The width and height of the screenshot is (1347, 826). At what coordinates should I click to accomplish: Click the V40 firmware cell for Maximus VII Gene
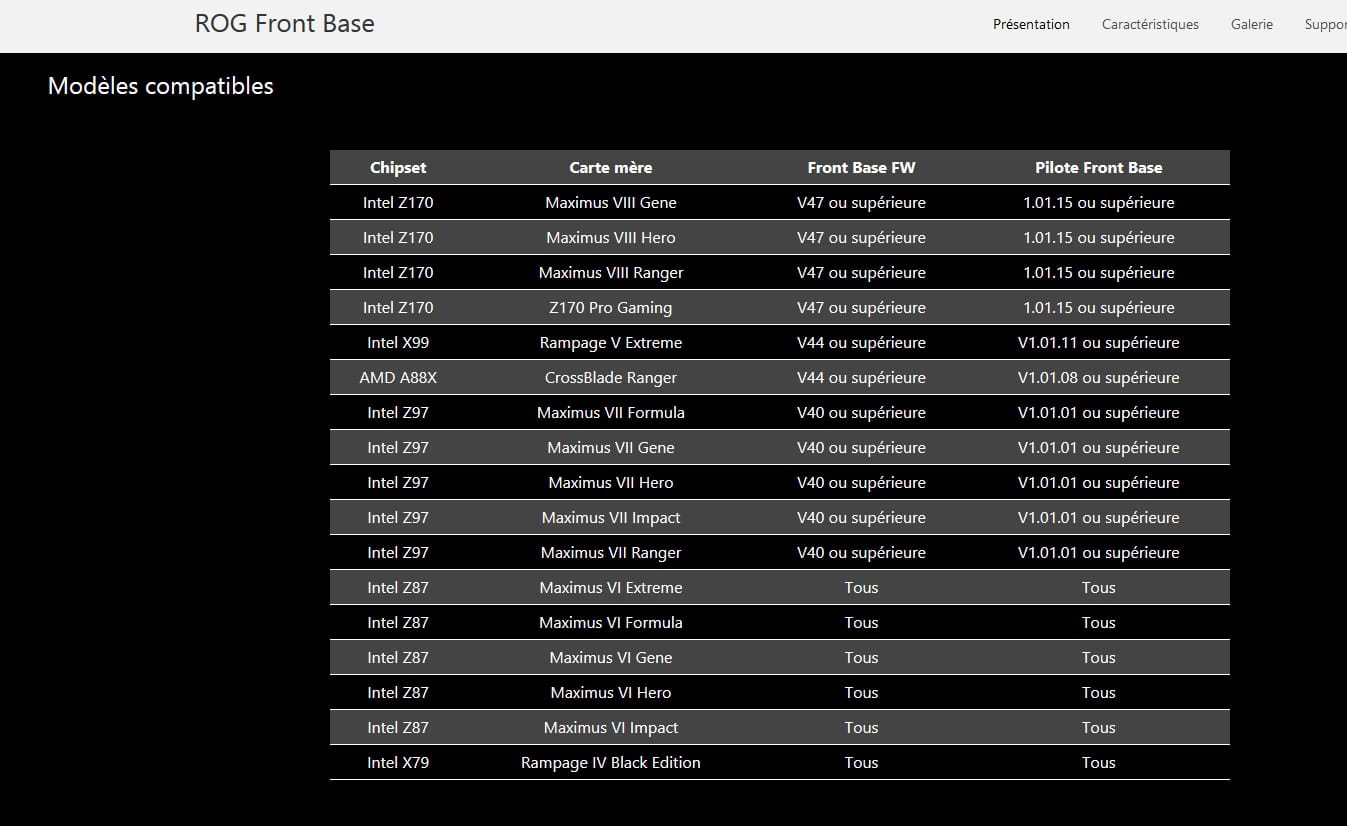tap(861, 448)
